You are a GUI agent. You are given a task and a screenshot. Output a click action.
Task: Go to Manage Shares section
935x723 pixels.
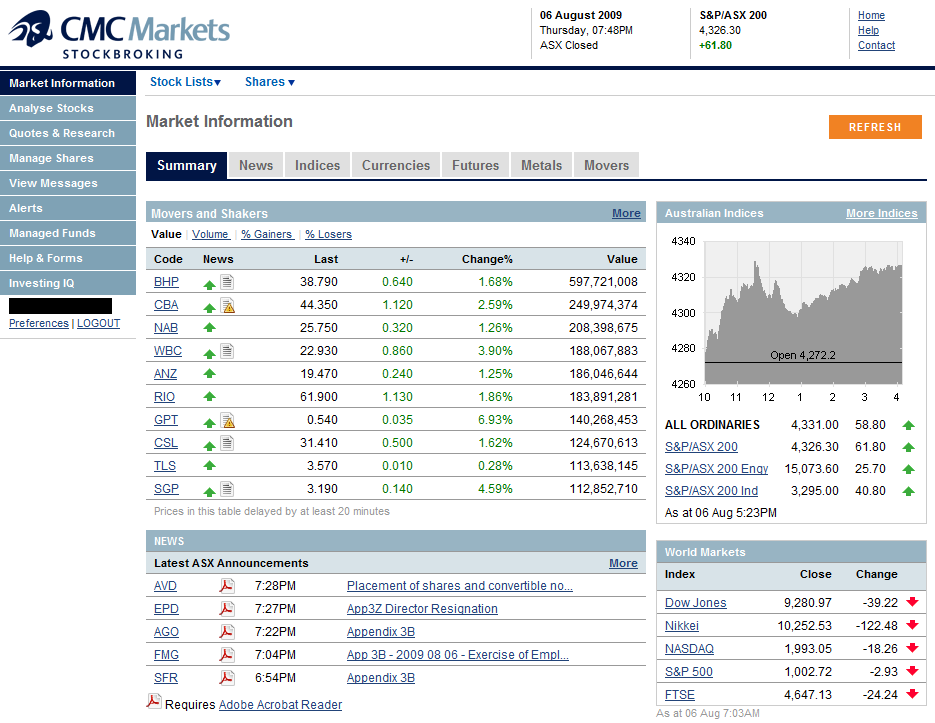click(x=68, y=158)
